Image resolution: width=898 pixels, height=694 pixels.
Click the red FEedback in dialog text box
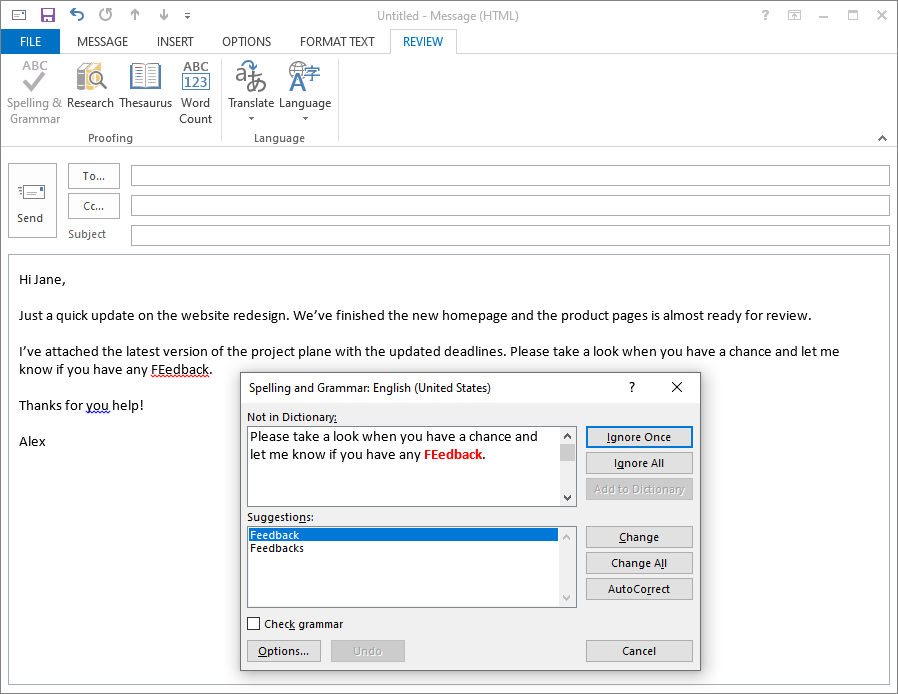click(x=453, y=454)
